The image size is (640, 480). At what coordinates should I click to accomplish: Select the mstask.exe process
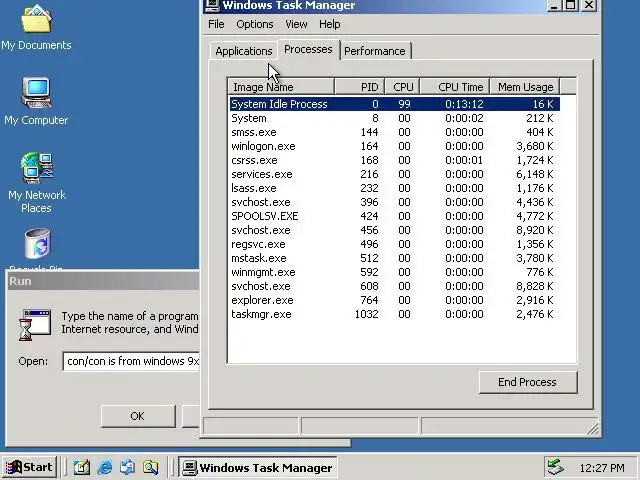point(394,258)
